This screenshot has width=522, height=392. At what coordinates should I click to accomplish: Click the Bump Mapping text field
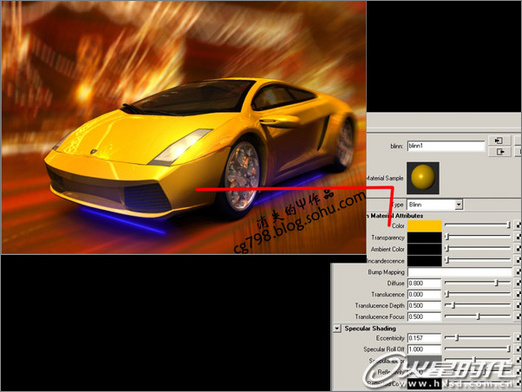[x=460, y=272]
